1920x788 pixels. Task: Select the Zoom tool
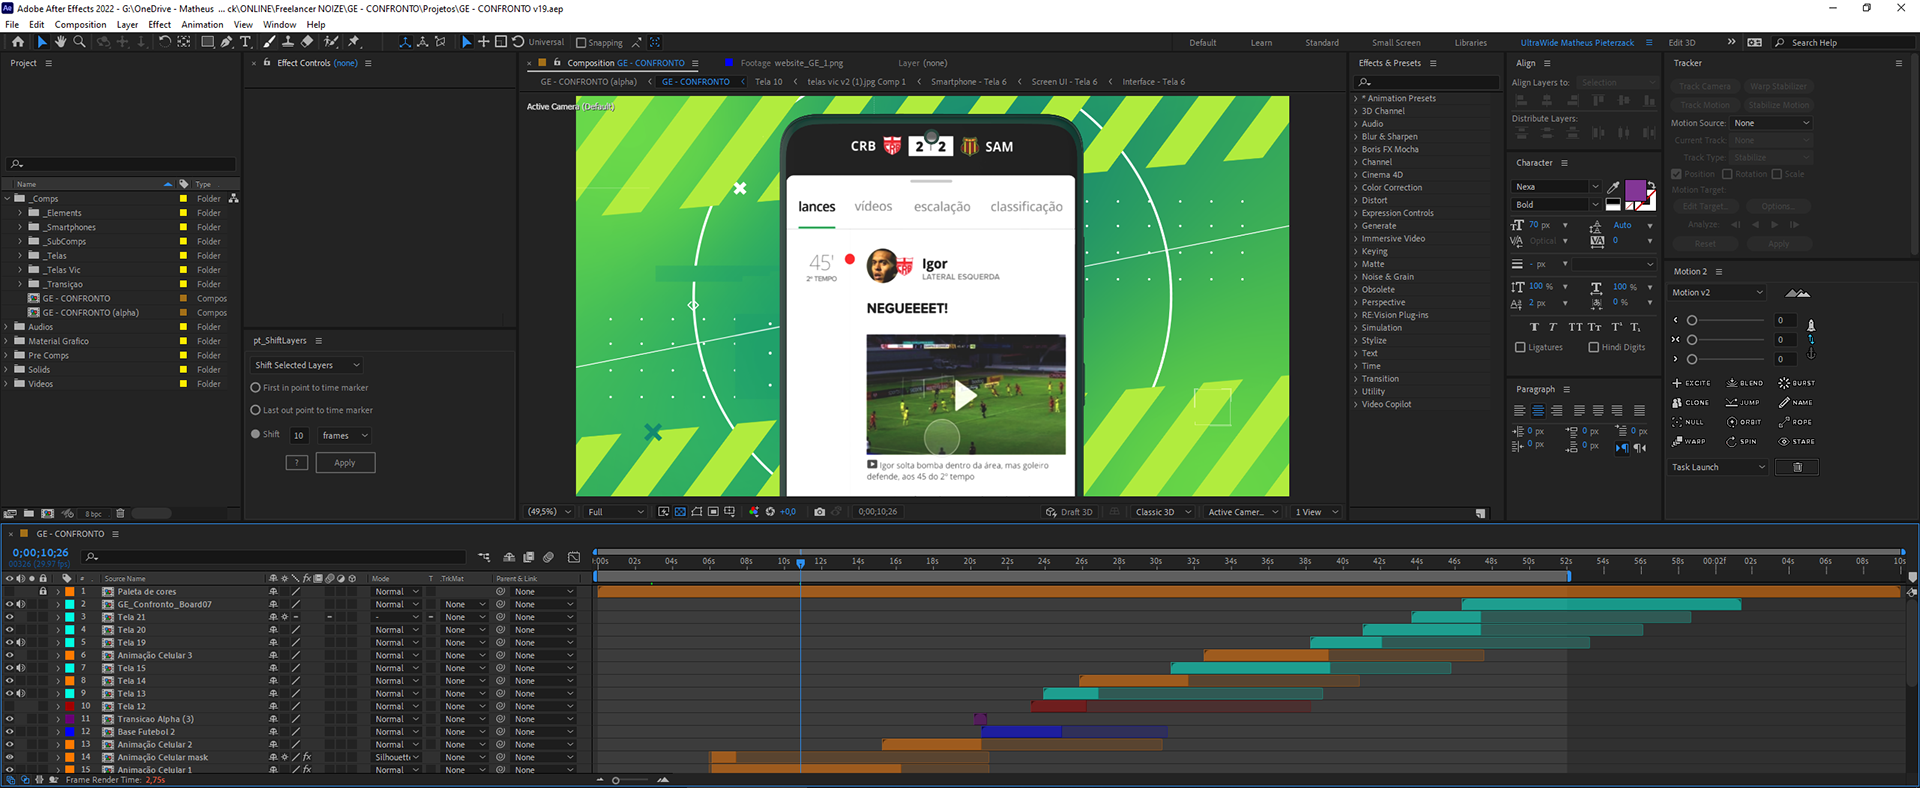point(80,42)
